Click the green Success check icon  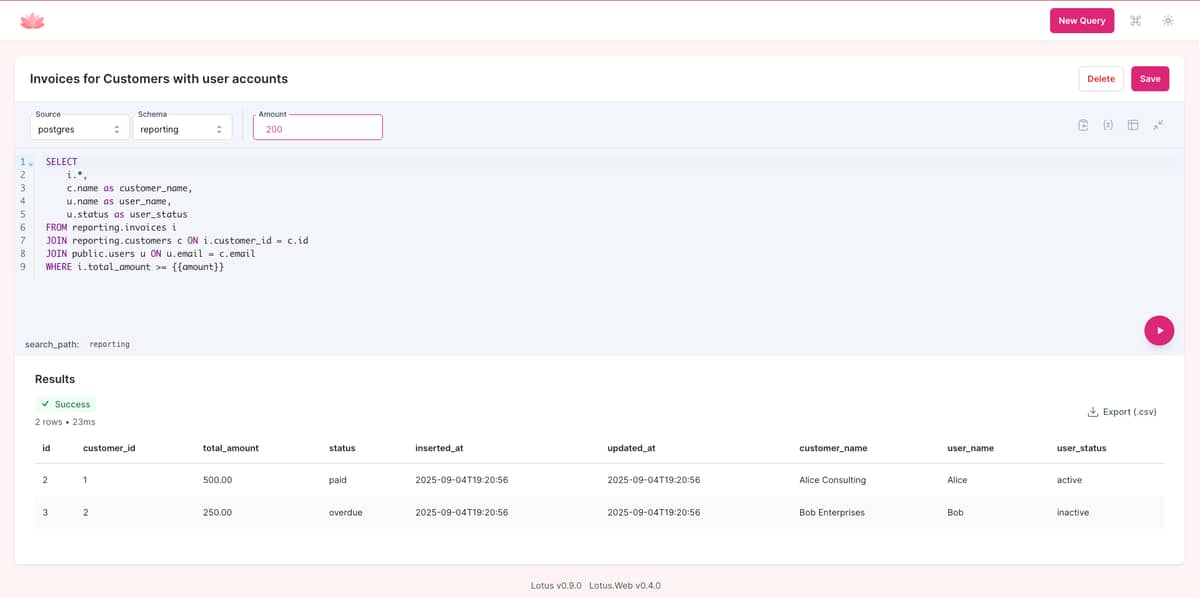coord(46,404)
